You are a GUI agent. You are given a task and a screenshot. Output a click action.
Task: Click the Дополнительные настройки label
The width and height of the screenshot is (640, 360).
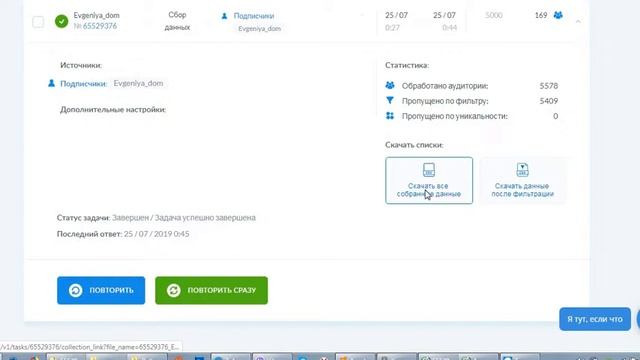(x=113, y=109)
